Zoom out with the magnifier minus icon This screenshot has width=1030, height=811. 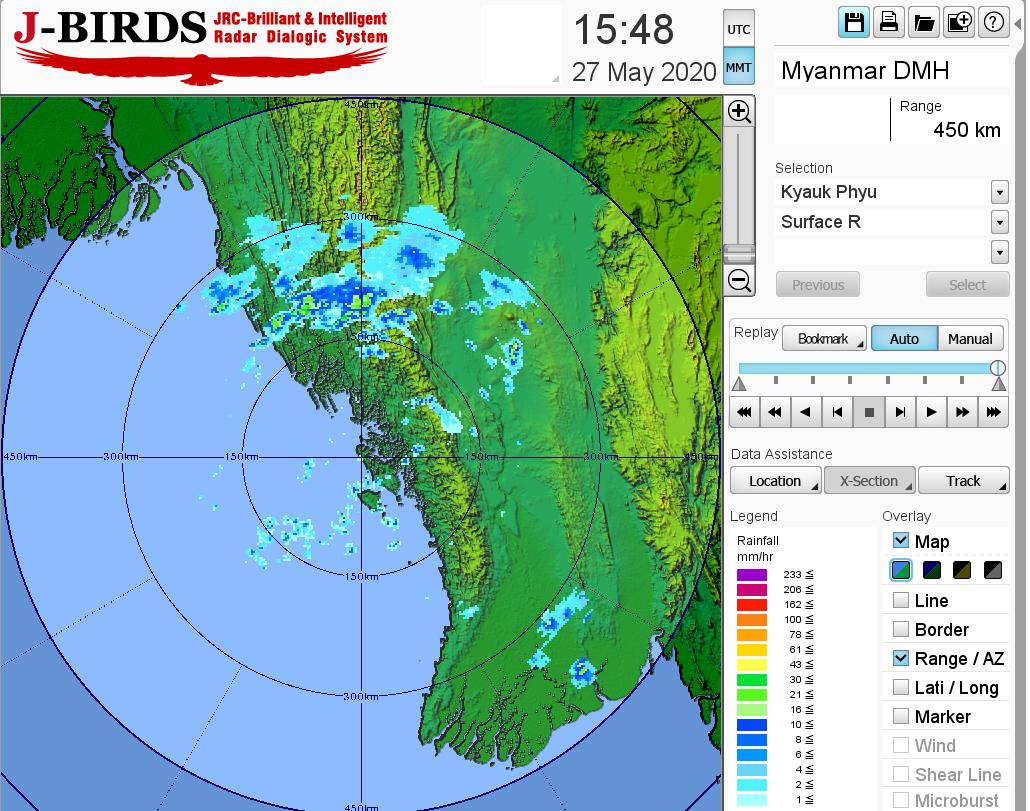tap(740, 280)
